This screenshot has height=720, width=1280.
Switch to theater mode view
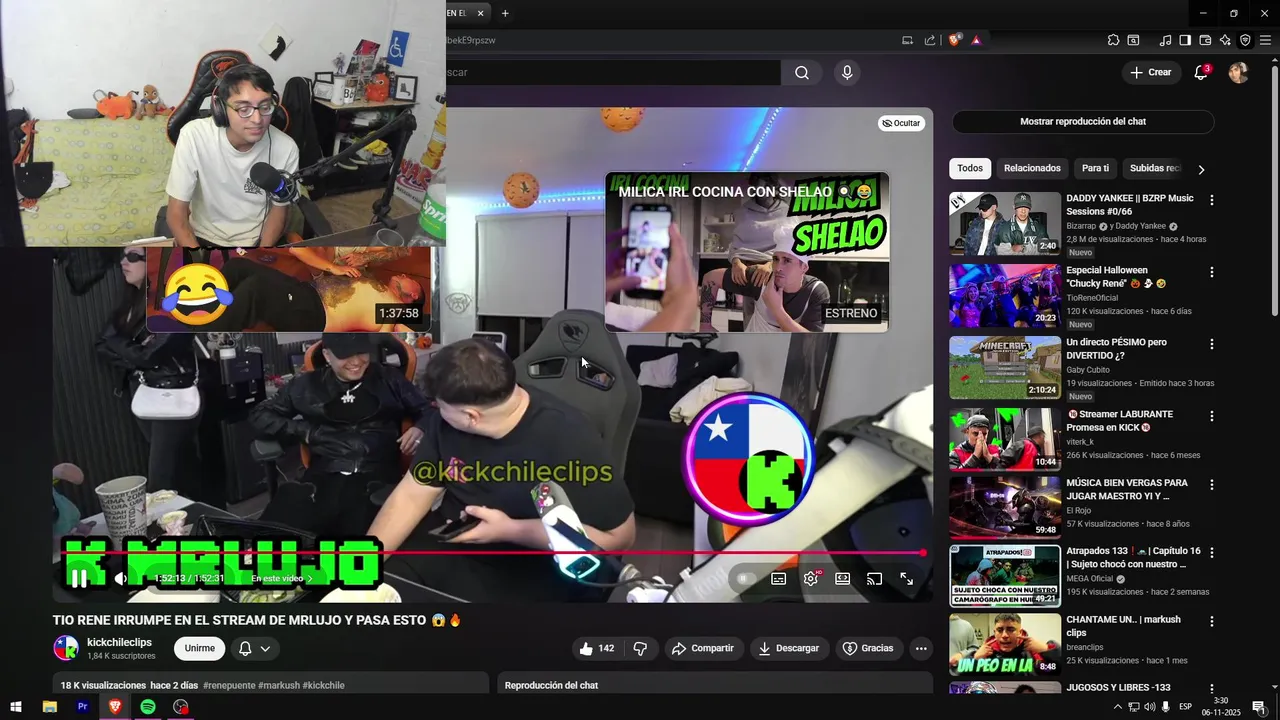[x=843, y=578]
